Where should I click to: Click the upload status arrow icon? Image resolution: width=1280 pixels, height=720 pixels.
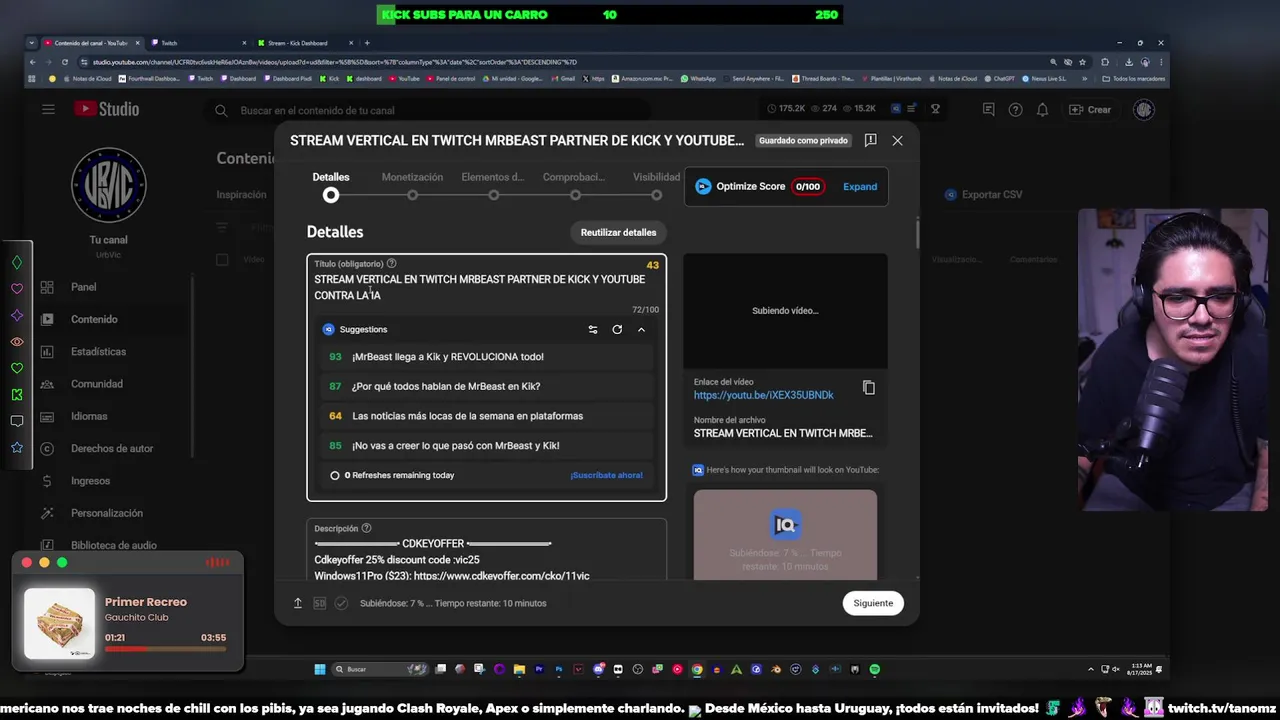pos(297,603)
